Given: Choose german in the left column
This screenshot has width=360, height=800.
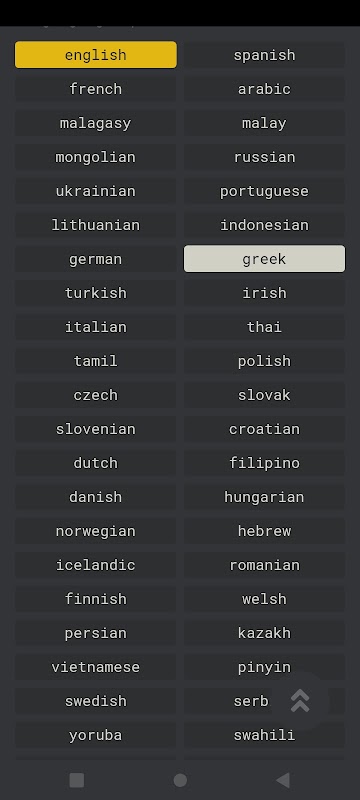Looking at the screenshot, I should pyautogui.click(x=96, y=259).
